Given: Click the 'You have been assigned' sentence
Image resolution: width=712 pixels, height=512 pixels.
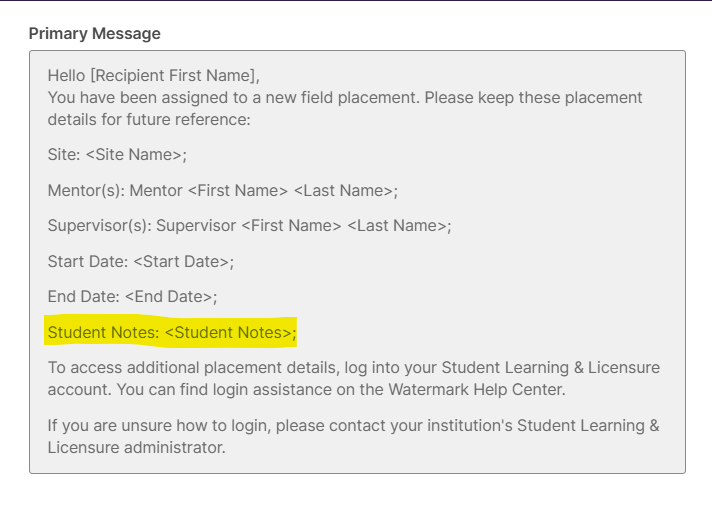Looking at the screenshot, I should click(x=345, y=108).
